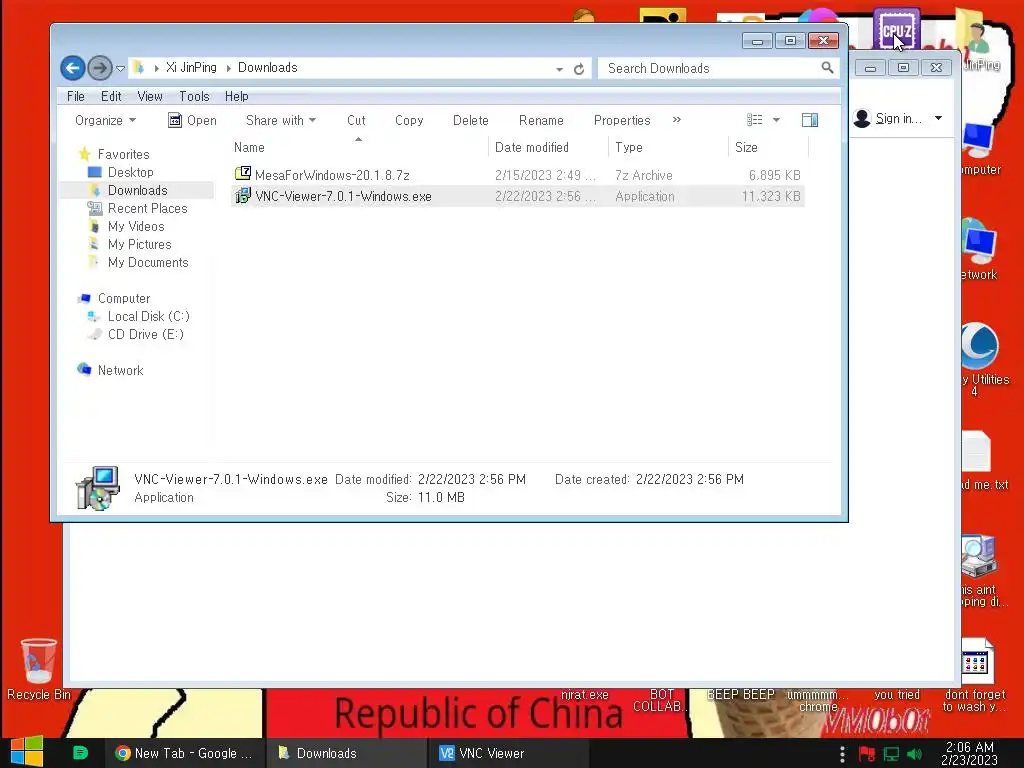Click the red flag tray icon

[x=867, y=754]
